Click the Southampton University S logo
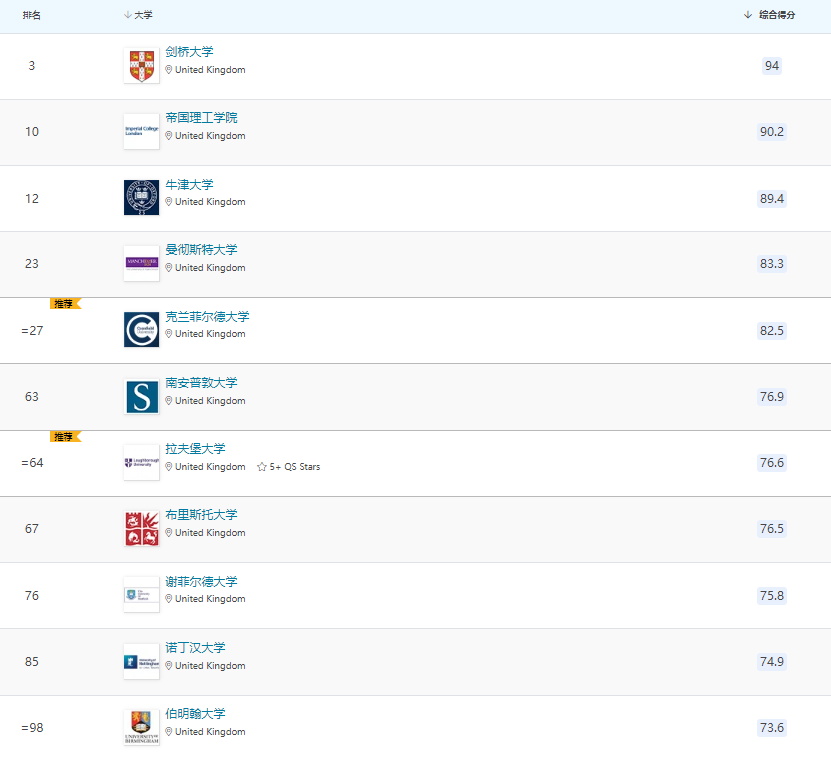The width and height of the screenshot is (831, 758). coord(141,397)
